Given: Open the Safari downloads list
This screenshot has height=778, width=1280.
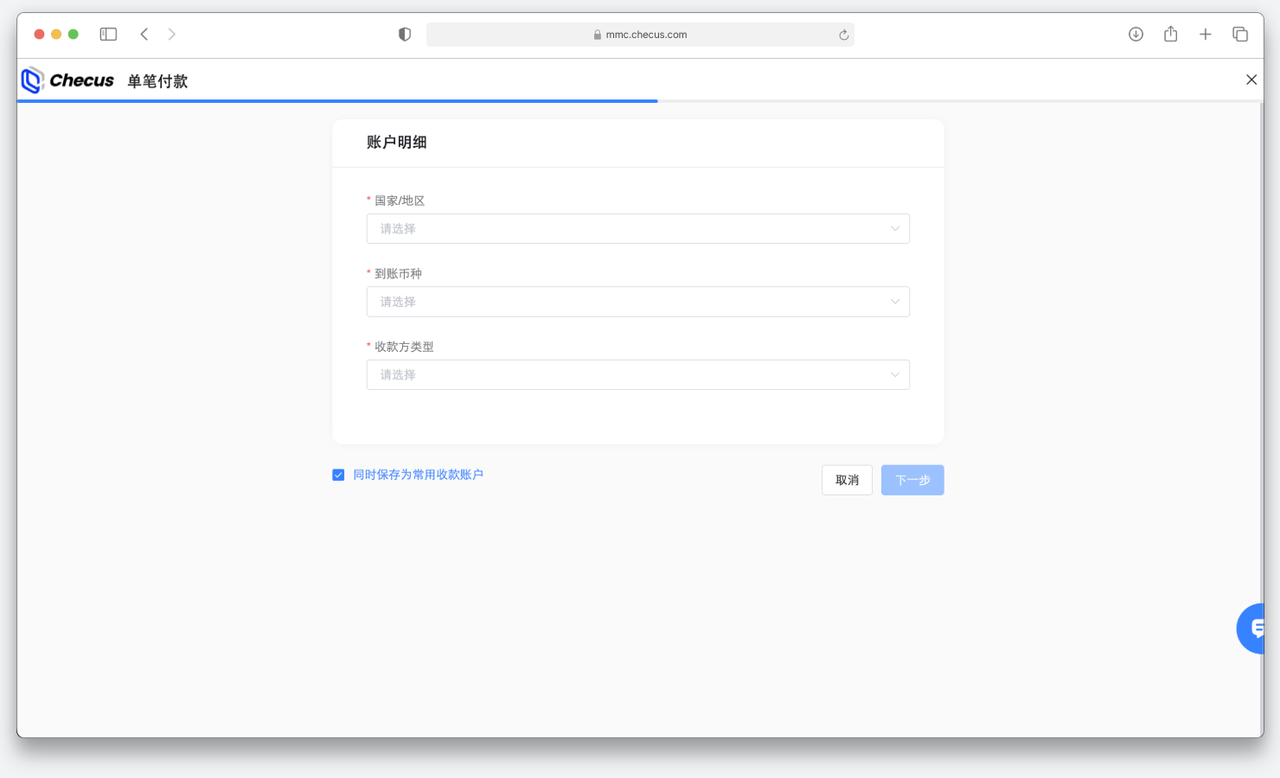Looking at the screenshot, I should click(1135, 34).
